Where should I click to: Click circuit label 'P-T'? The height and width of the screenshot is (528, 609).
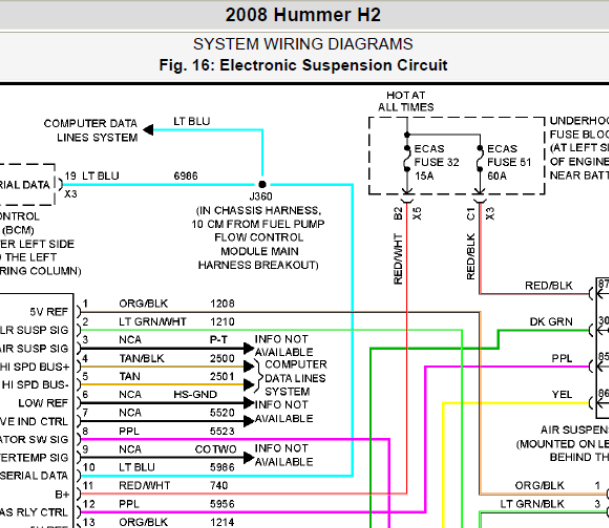(x=218, y=340)
